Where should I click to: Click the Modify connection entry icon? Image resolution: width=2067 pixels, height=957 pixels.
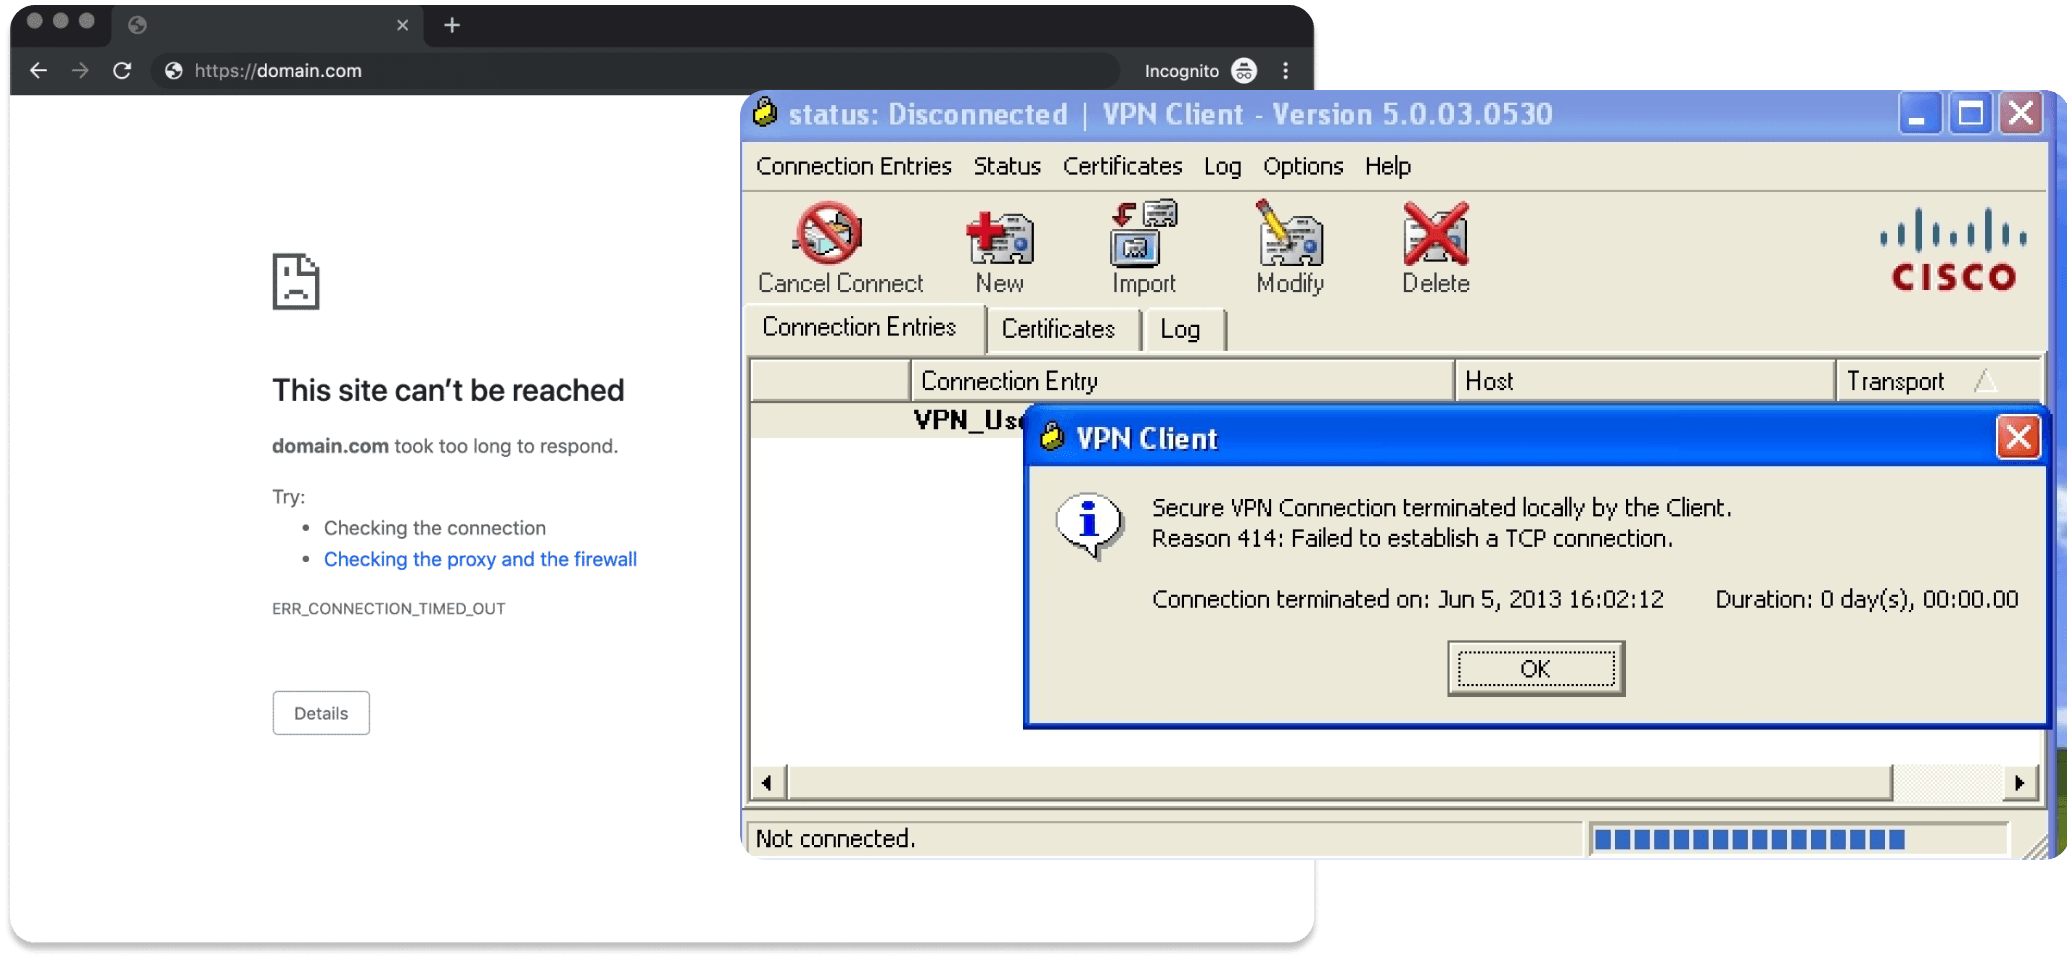tap(1288, 233)
